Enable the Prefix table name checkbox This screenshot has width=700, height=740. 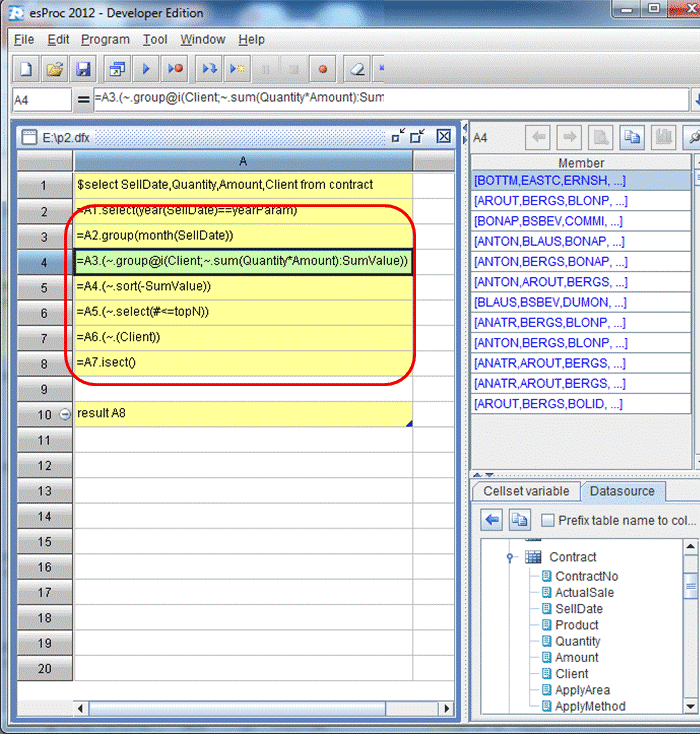[x=548, y=520]
